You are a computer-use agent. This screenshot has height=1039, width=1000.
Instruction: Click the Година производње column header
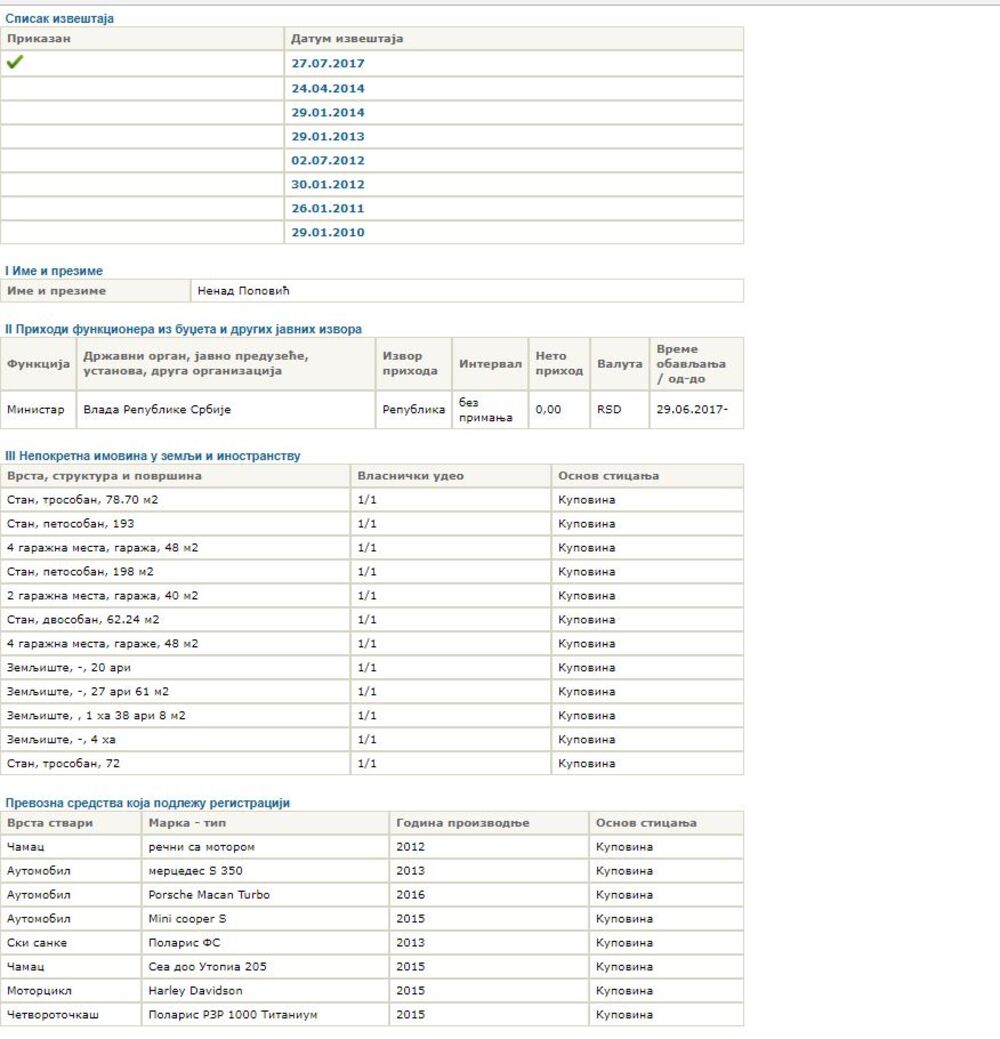coord(462,822)
